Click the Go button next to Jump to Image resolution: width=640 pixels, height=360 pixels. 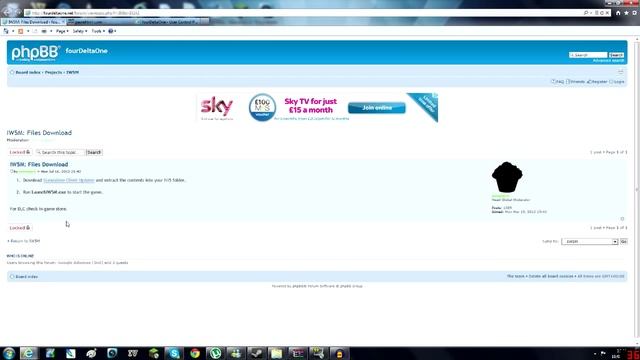point(623,242)
